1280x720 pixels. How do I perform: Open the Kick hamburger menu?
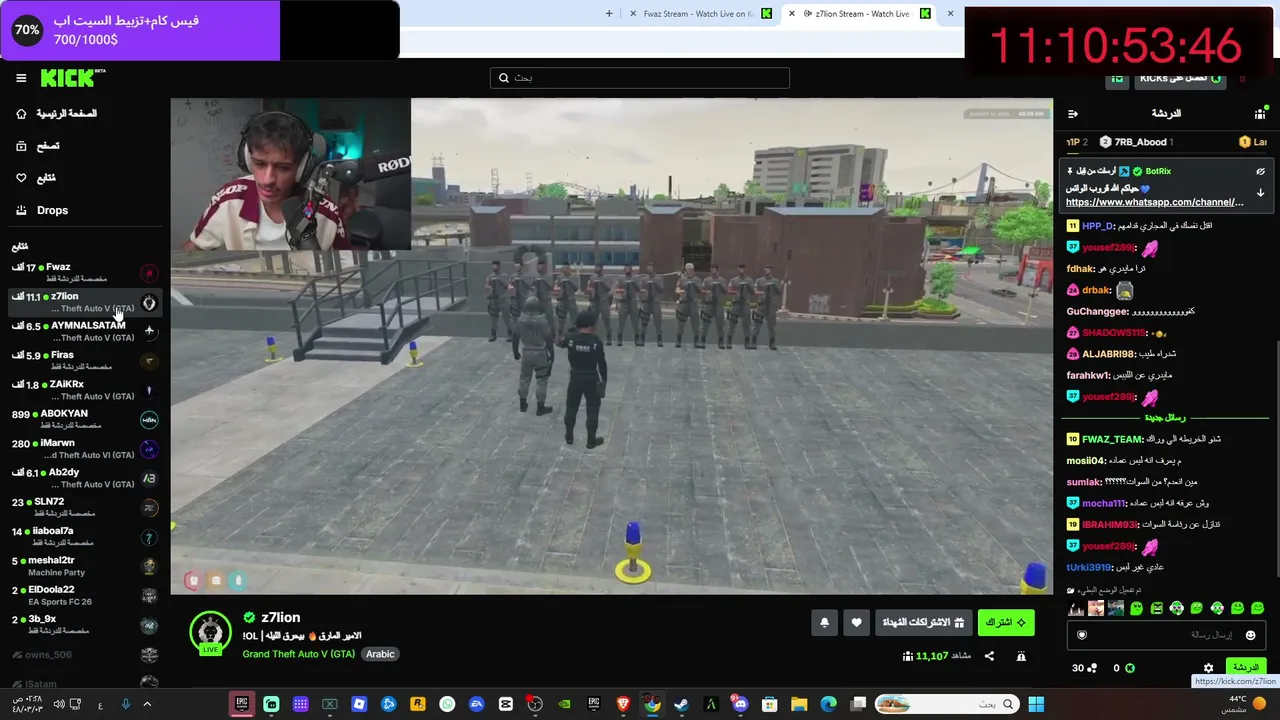pyautogui.click(x=21, y=78)
